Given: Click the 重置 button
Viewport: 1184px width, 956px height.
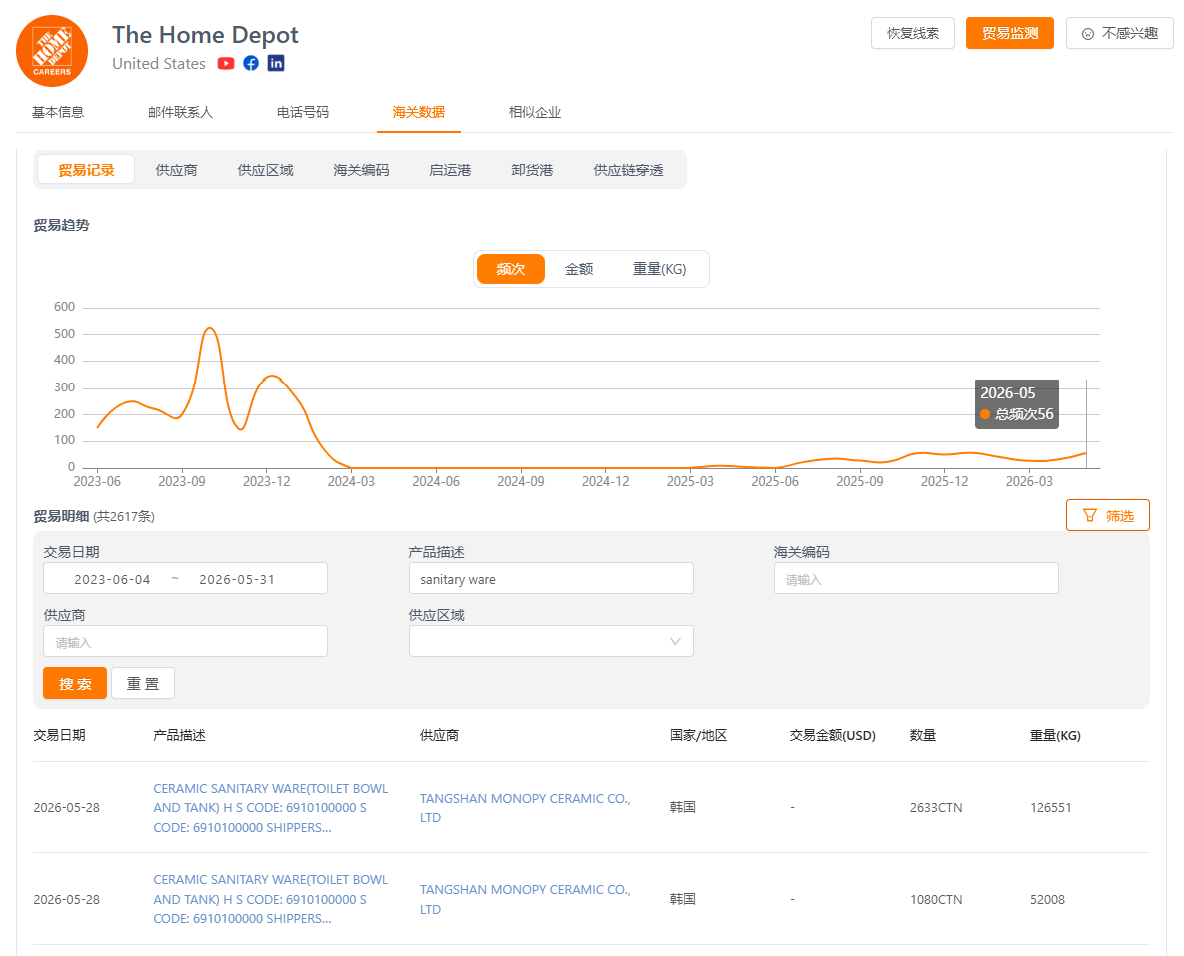Looking at the screenshot, I should (143, 683).
